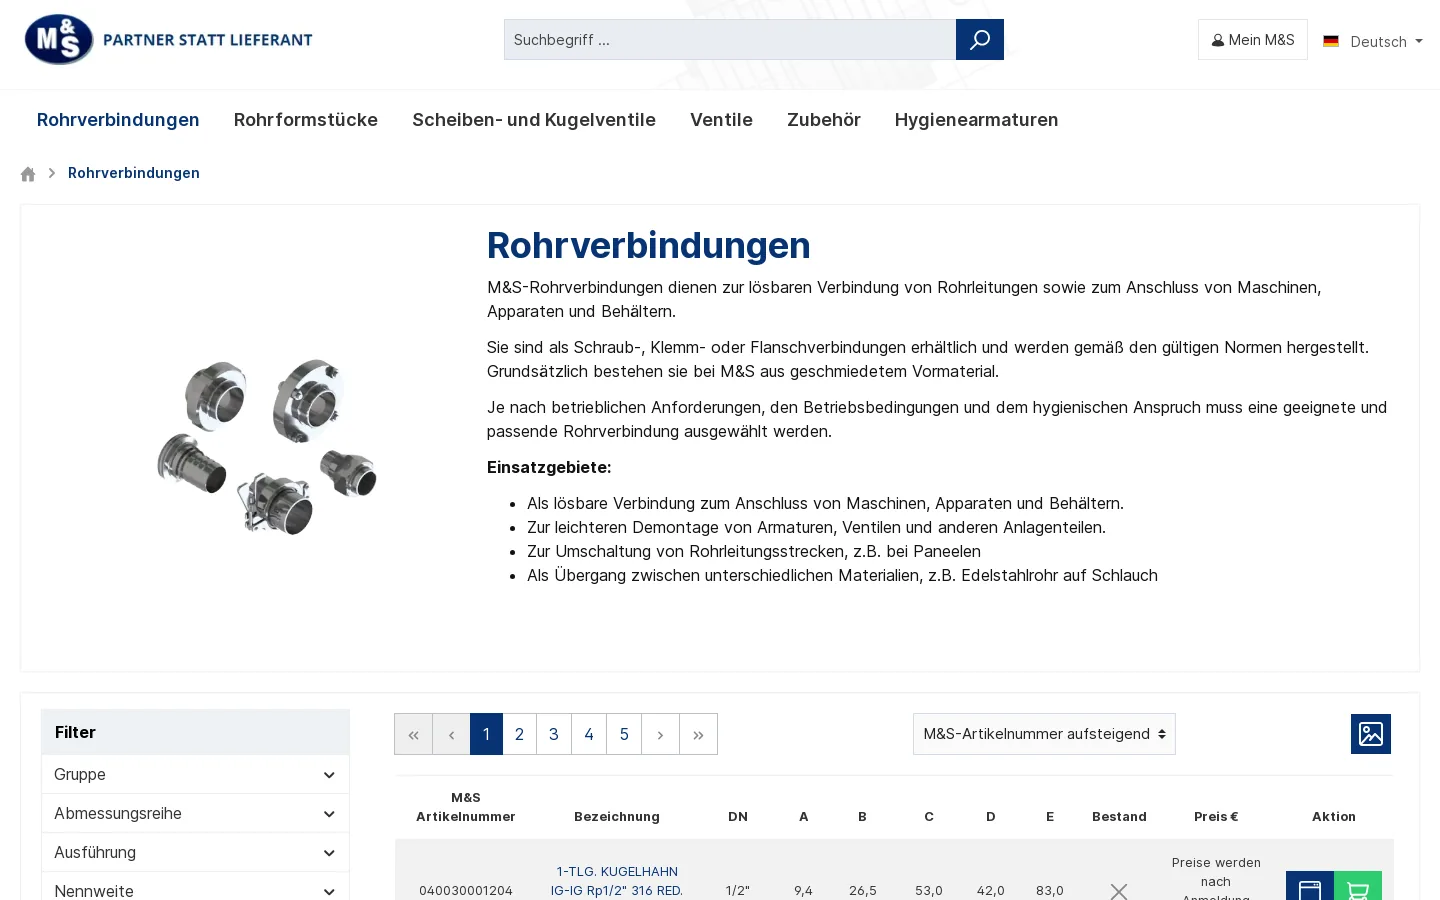Select current page 1 button

tap(486, 734)
